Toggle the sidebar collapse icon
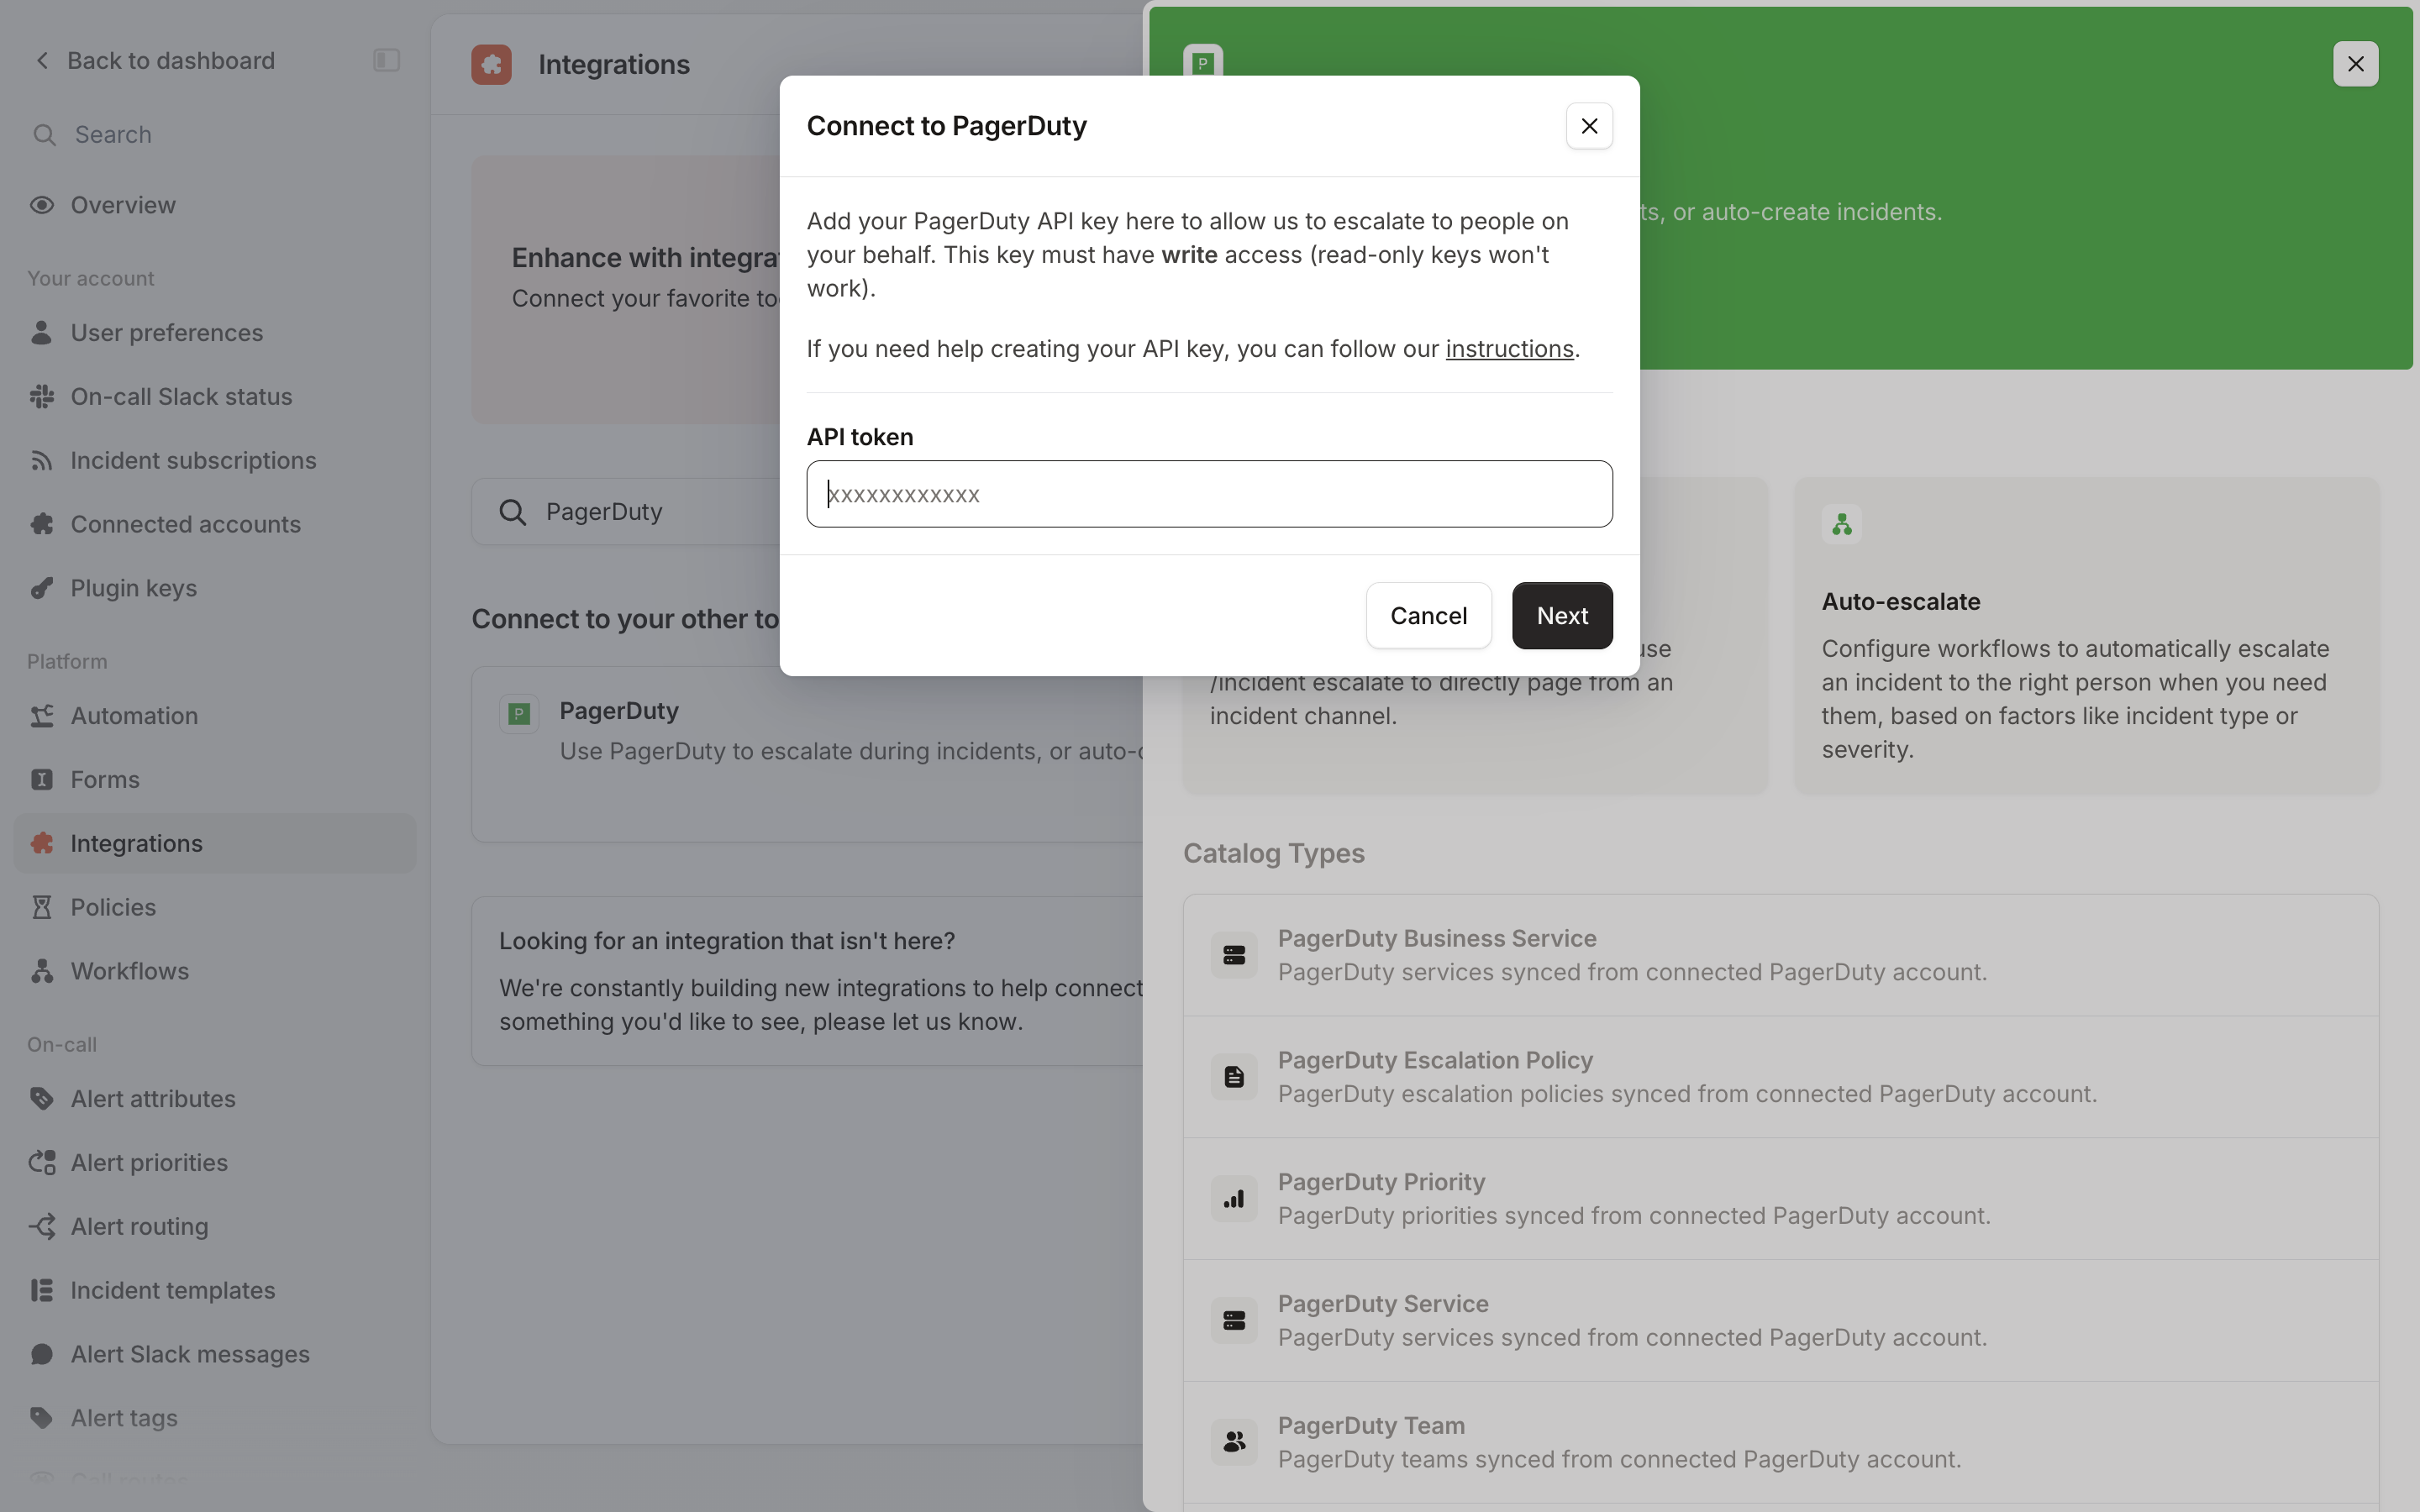 click(386, 61)
